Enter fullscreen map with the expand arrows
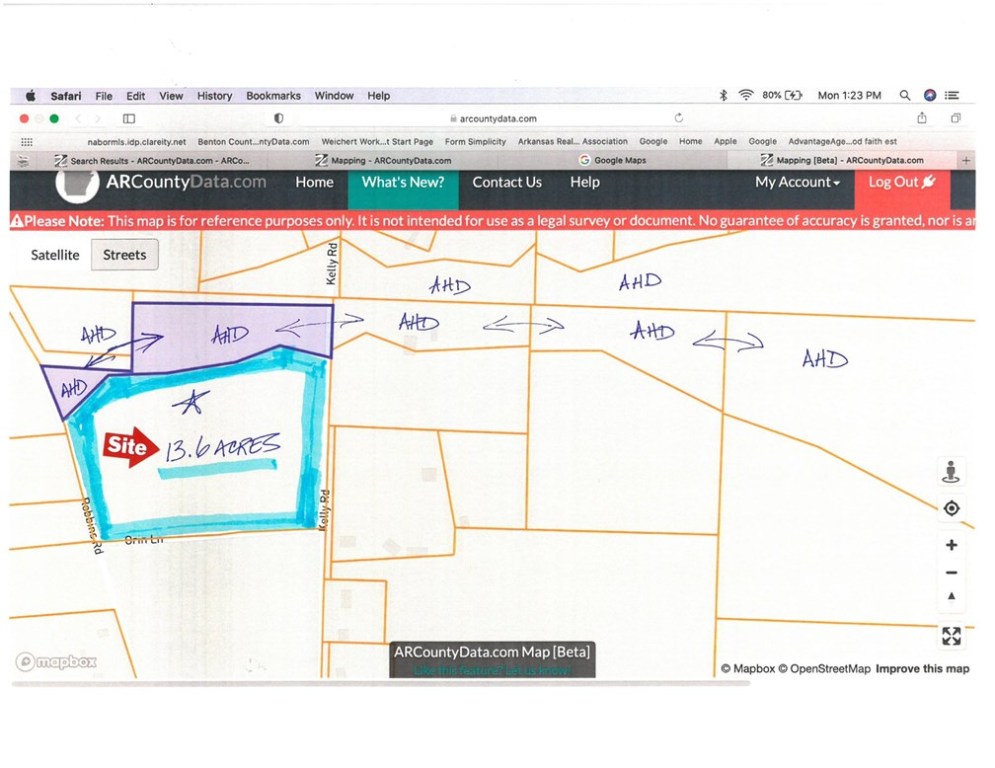Viewport: 995px width, 768px height. (x=951, y=636)
